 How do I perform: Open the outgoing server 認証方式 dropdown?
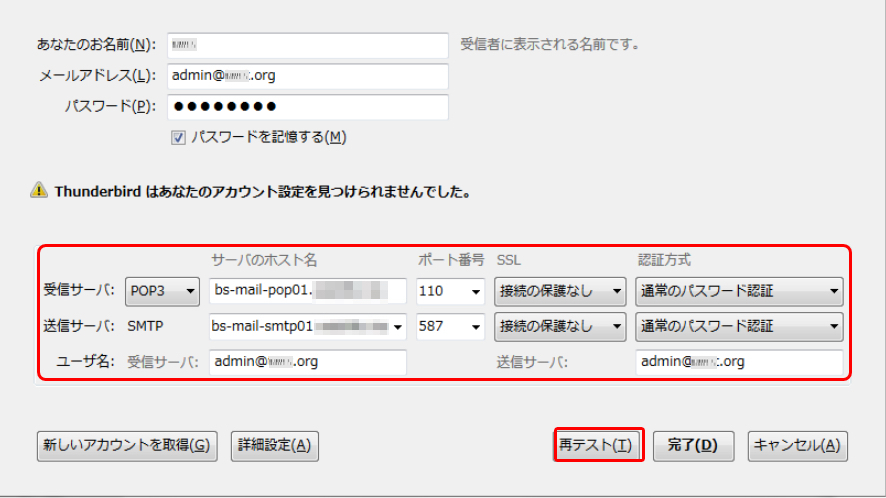[x=738, y=327]
